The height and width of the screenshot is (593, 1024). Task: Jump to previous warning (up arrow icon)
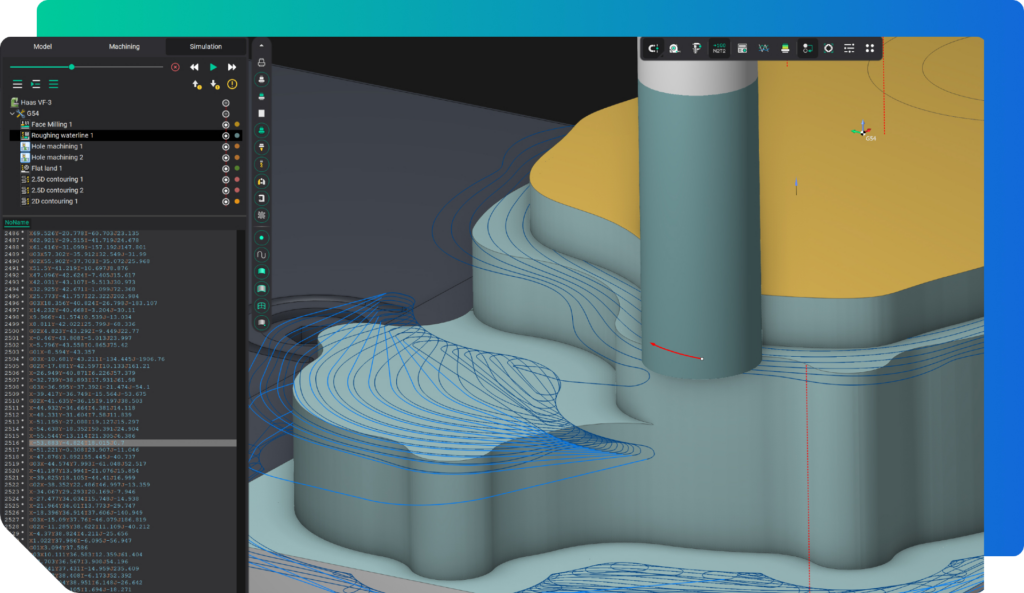point(197,85)
